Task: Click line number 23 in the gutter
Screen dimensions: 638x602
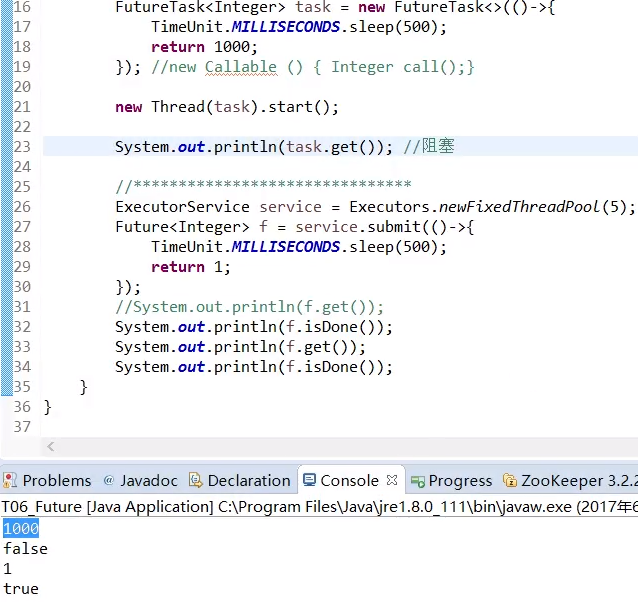Action: [22, 146]
